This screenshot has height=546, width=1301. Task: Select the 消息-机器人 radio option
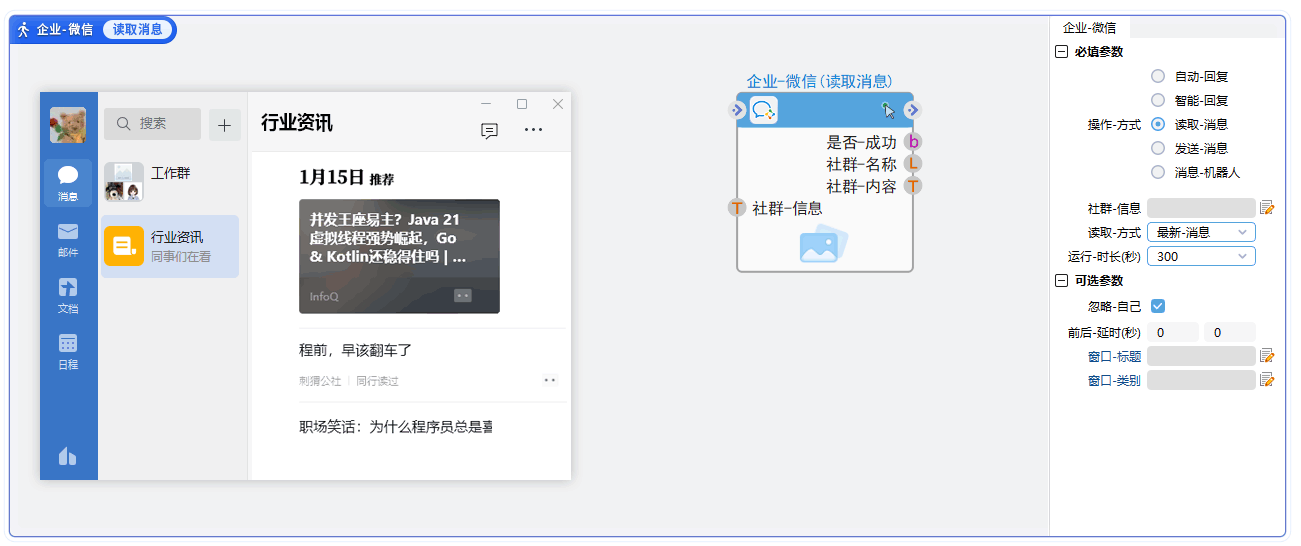(x=1158, y=172)
